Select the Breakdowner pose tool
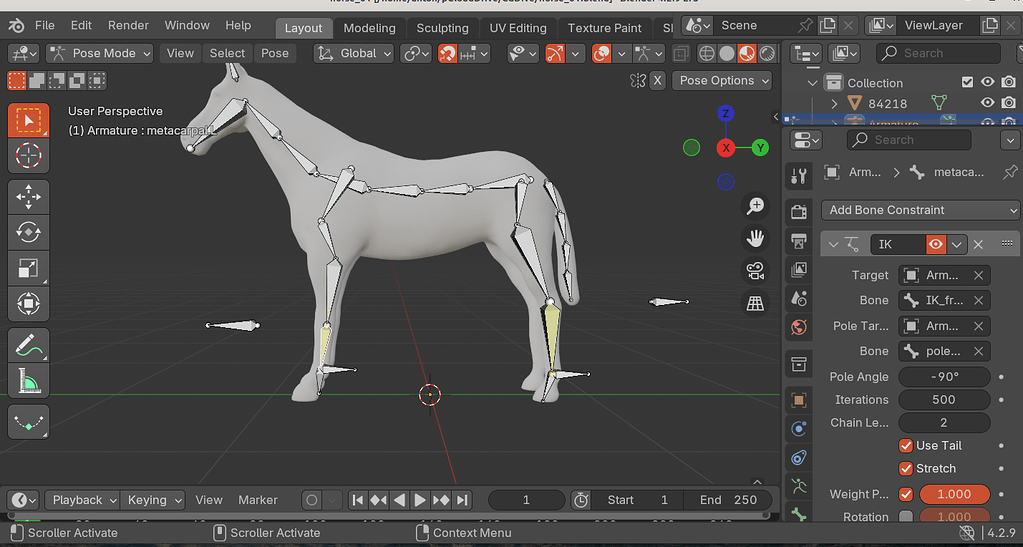This screenshot has height=547, width=1023. click(28, 422)
